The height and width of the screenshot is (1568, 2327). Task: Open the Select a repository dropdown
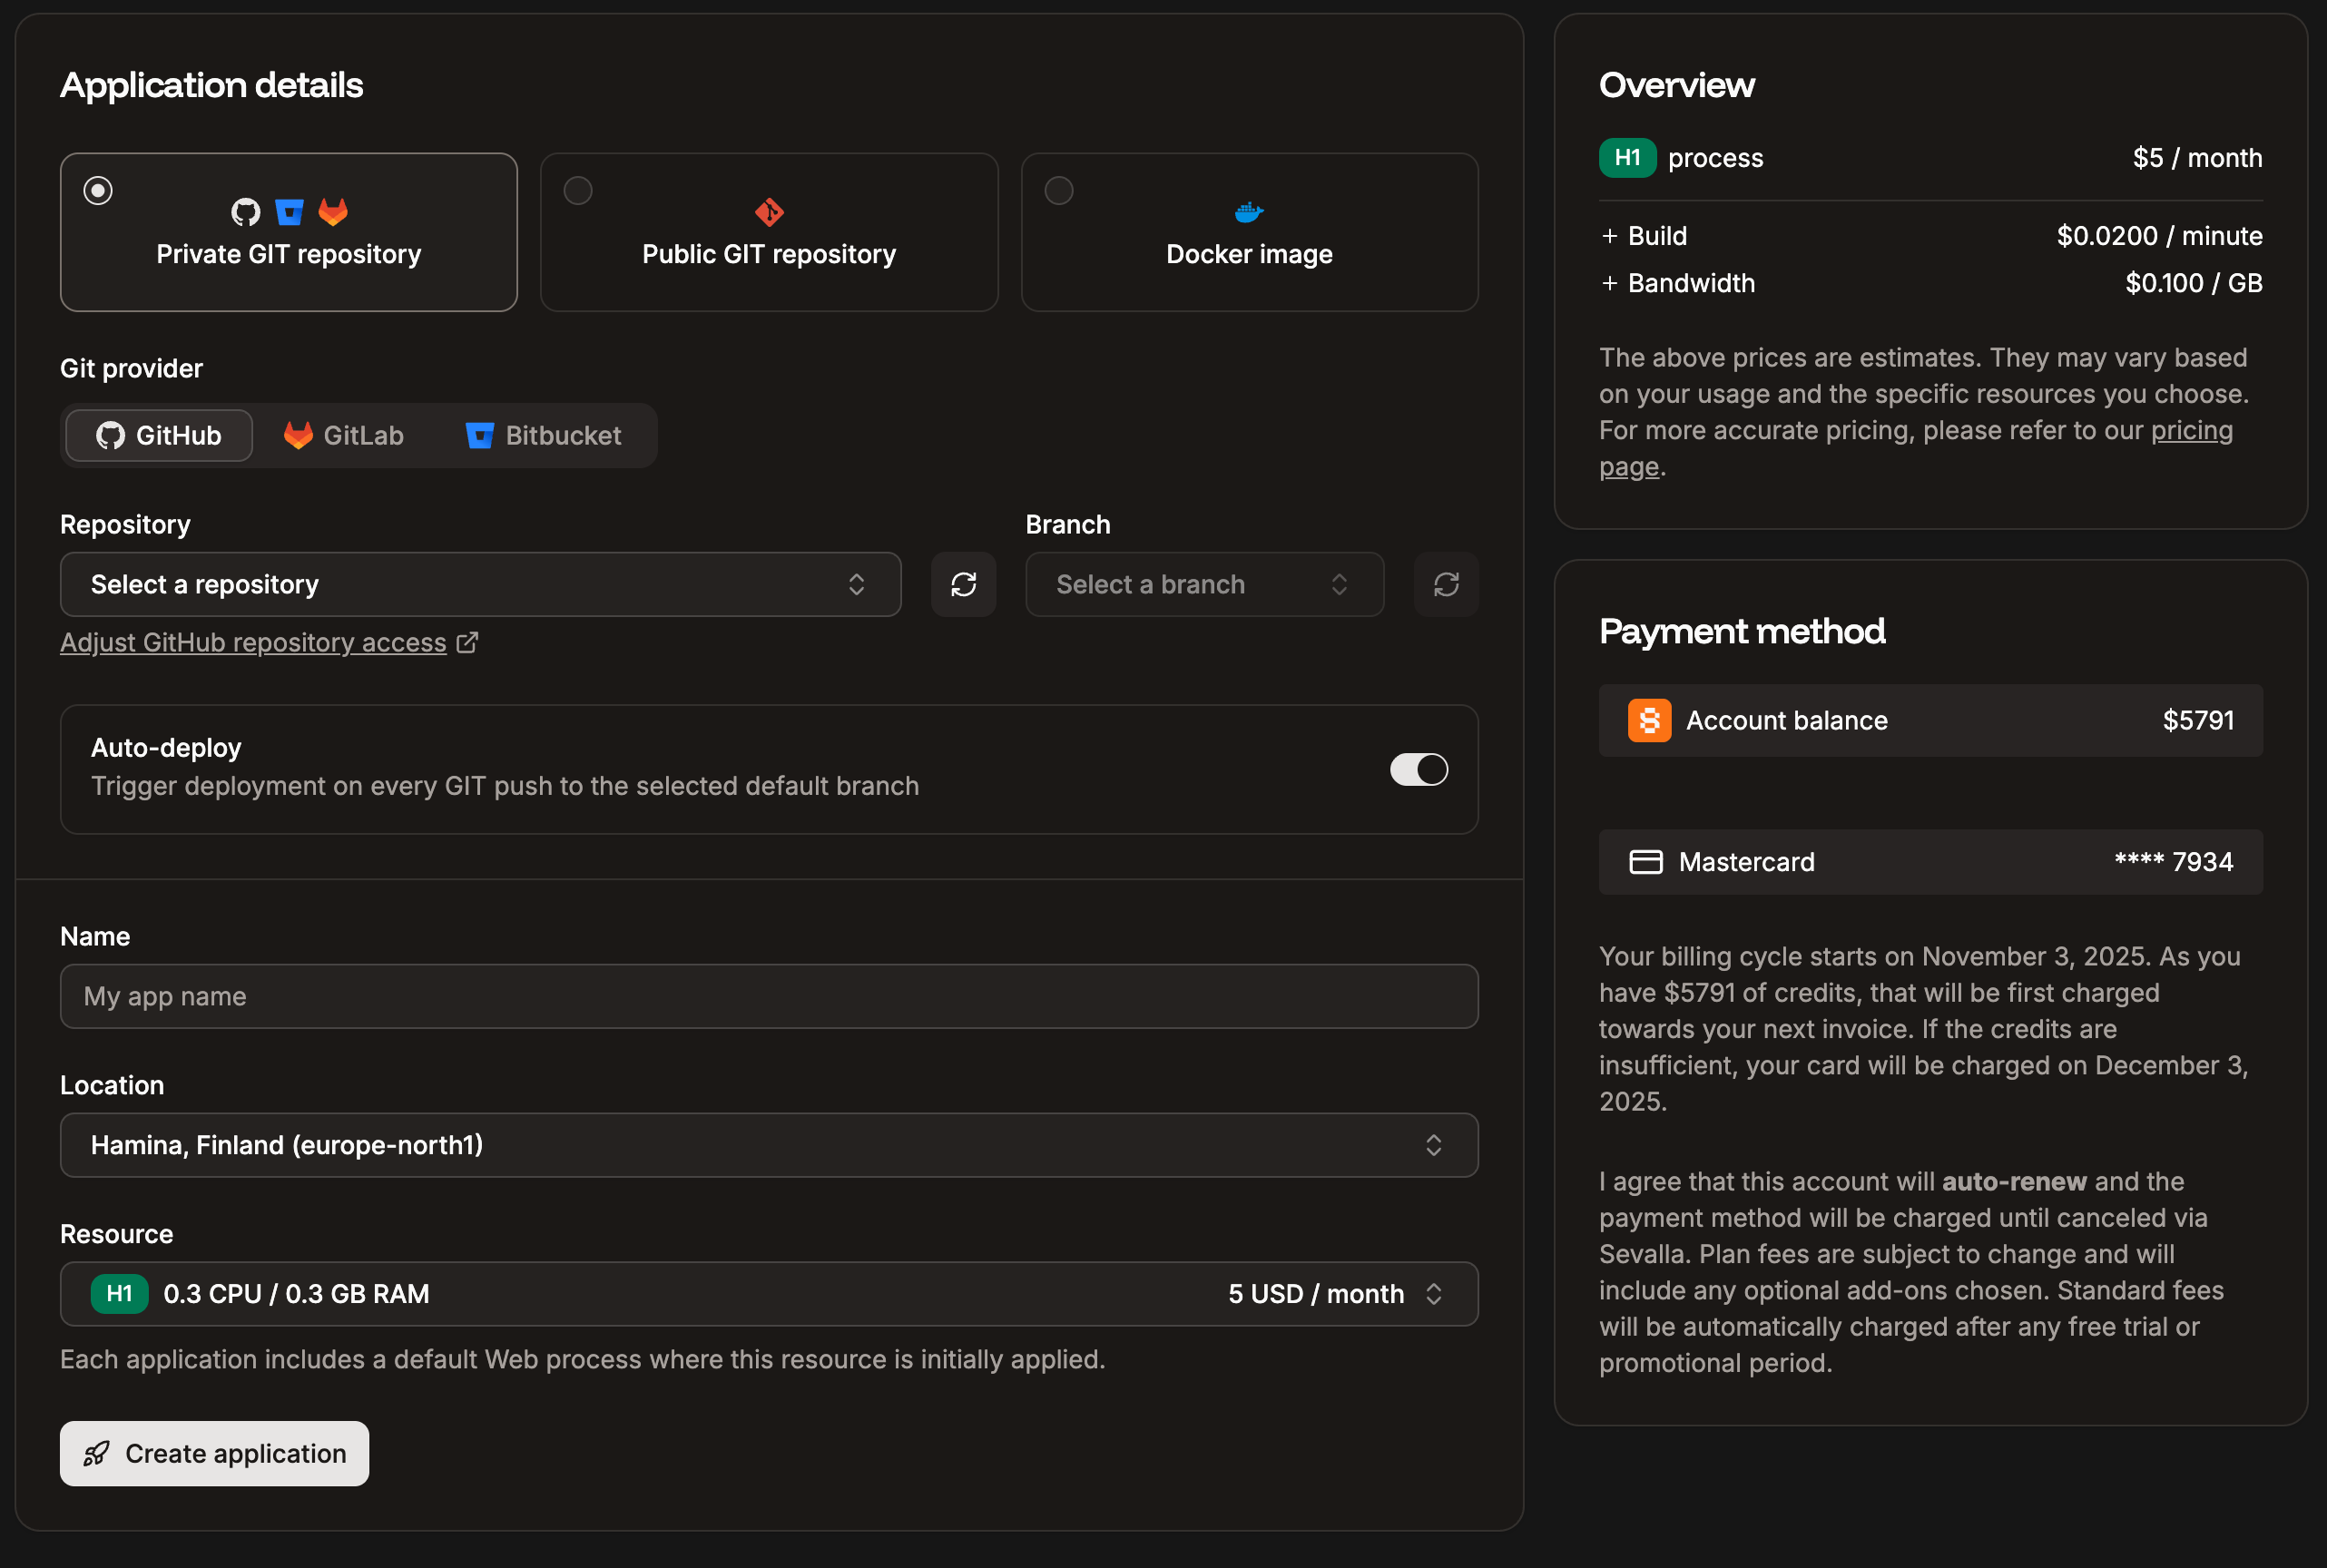click(x=479, y=584)
